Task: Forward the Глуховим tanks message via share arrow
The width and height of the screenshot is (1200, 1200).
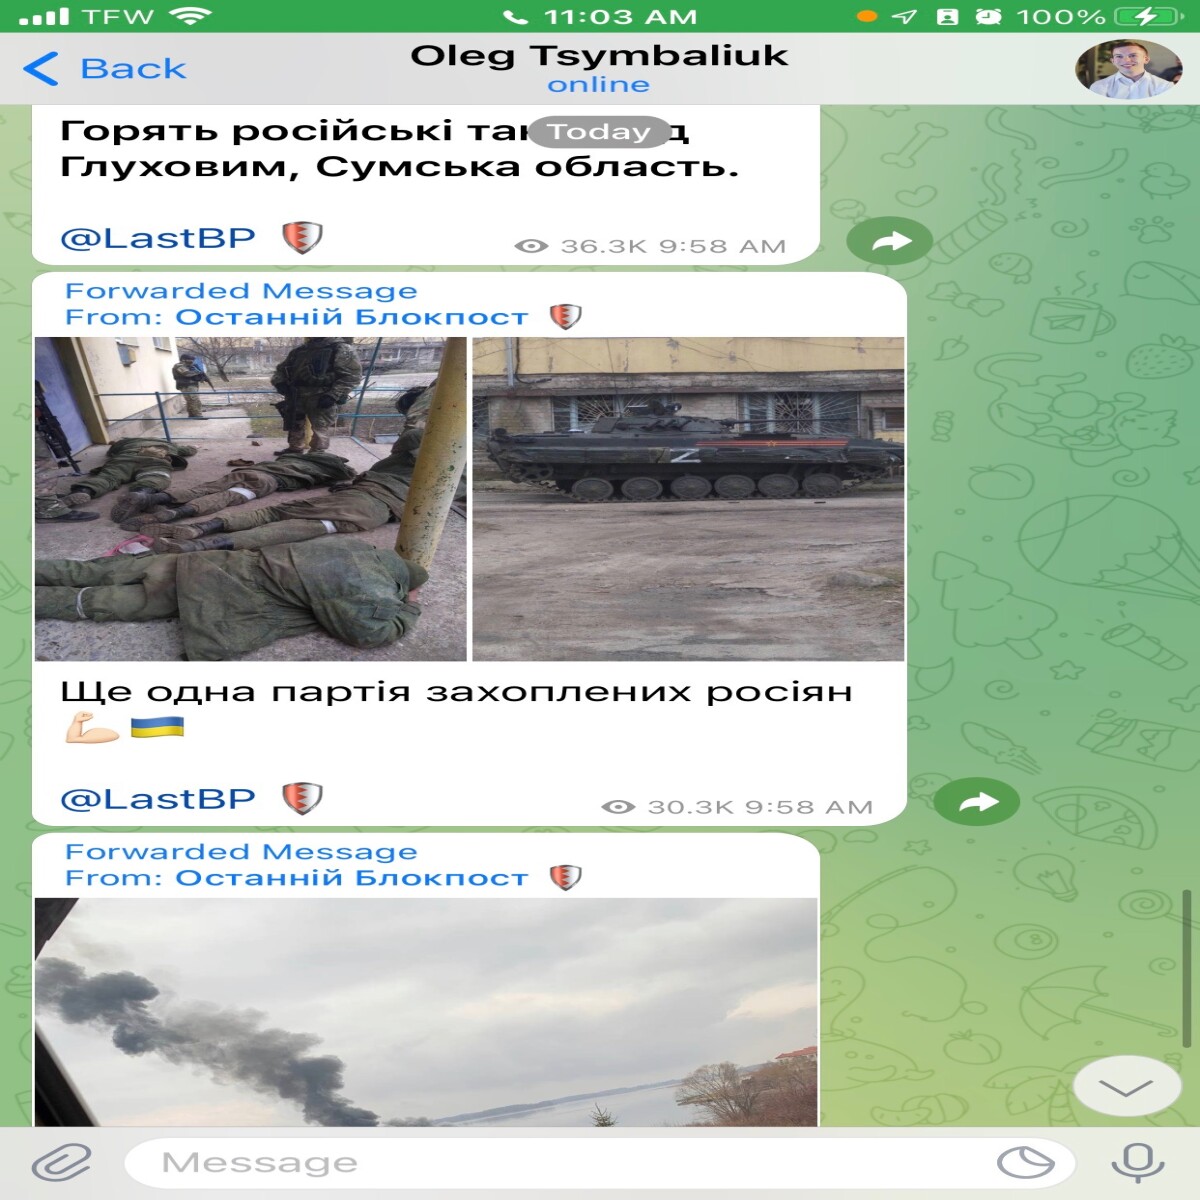Action: pyautogui.click(x=890, y=241)
